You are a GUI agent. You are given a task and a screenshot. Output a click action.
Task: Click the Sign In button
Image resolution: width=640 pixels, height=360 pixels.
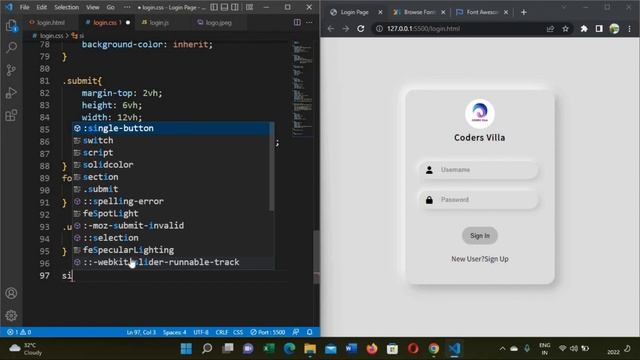(480, 236)
